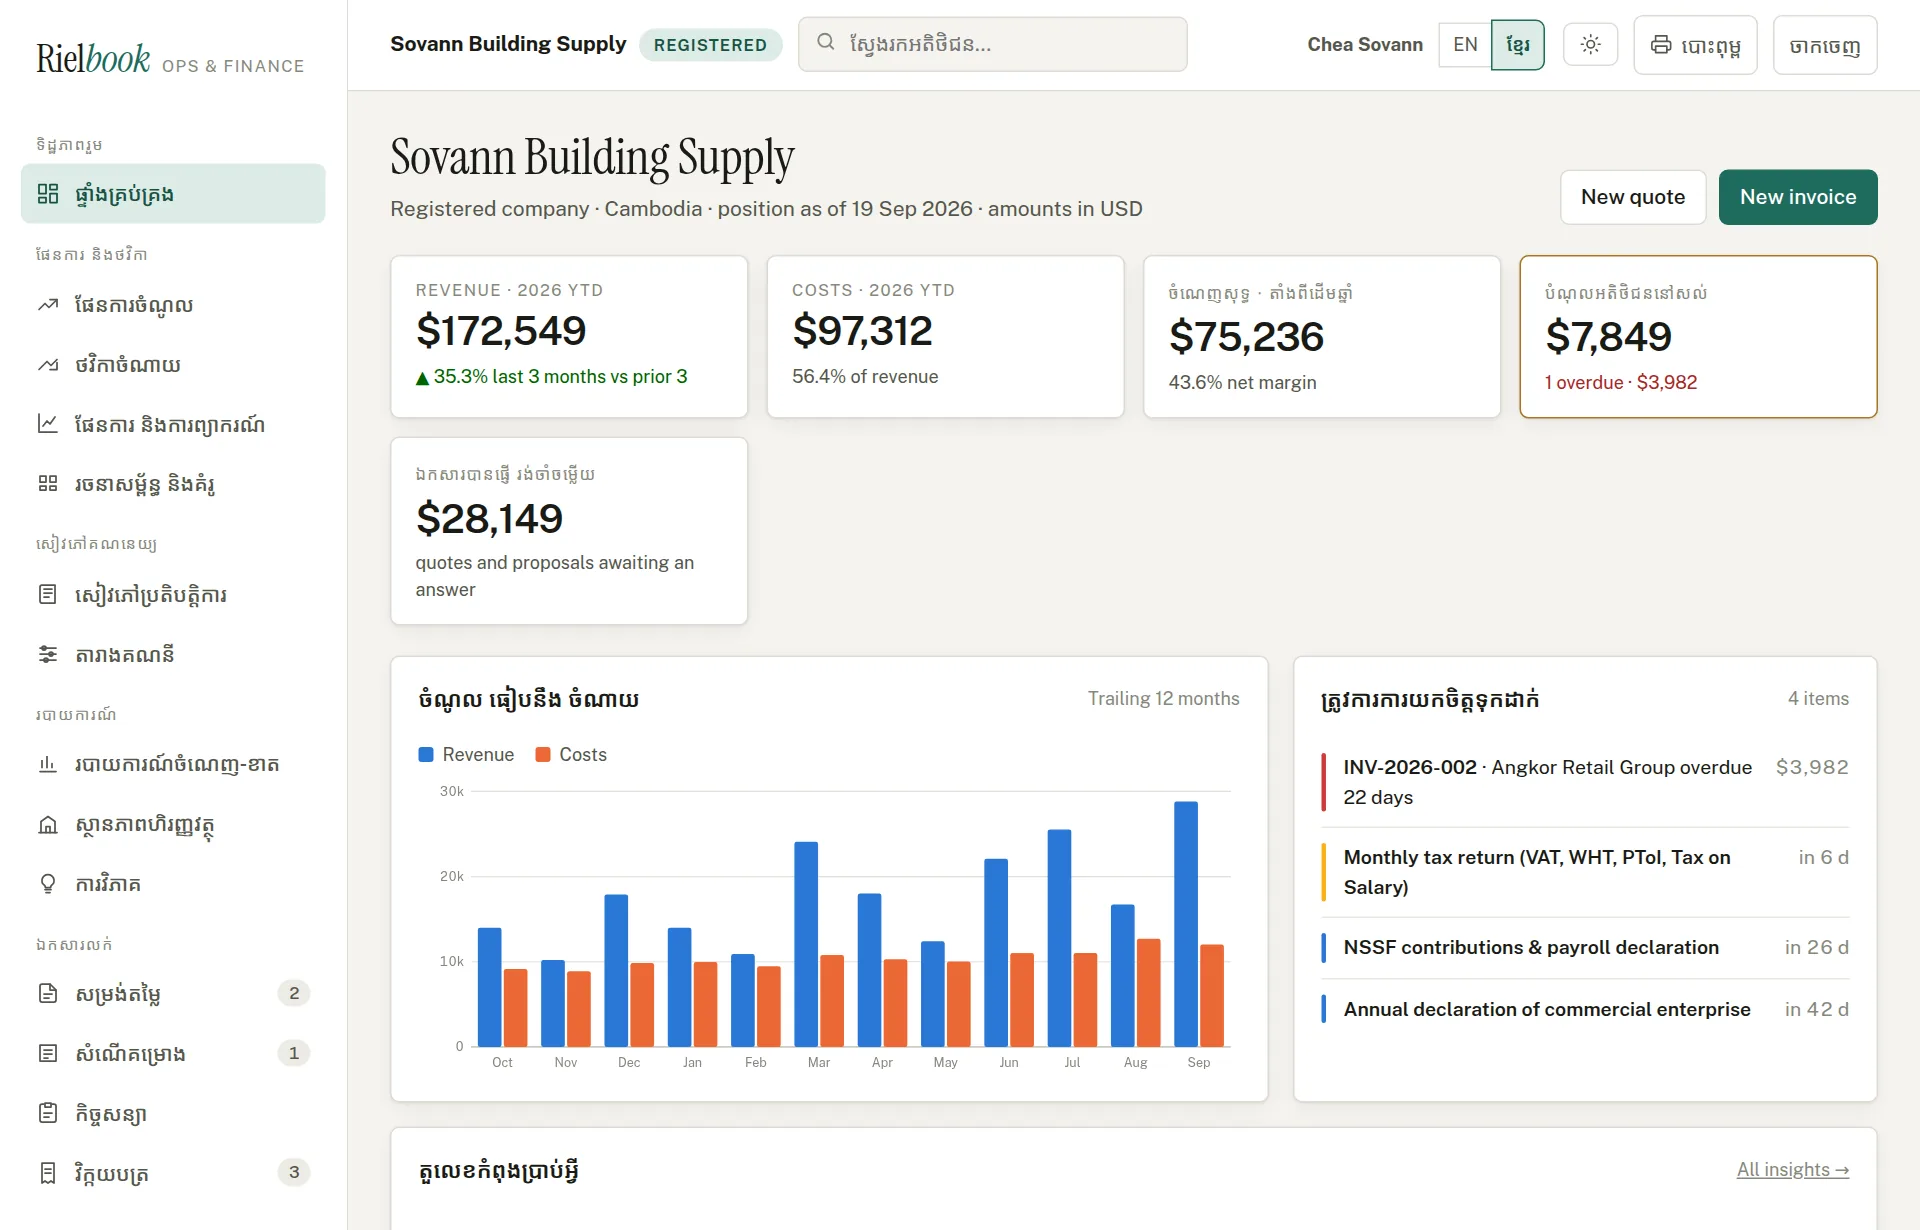The height and width of the screenshot is (1230, 1920).
Task: Open the dashboard grid icon in the sidebar
Action: coord(48,194)
